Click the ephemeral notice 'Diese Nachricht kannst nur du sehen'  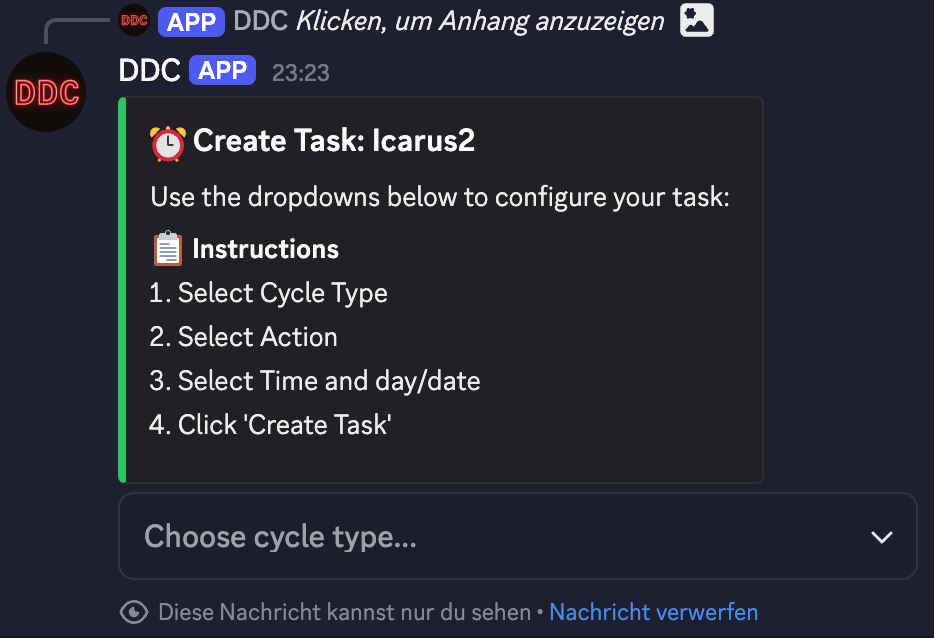[344, 612]
